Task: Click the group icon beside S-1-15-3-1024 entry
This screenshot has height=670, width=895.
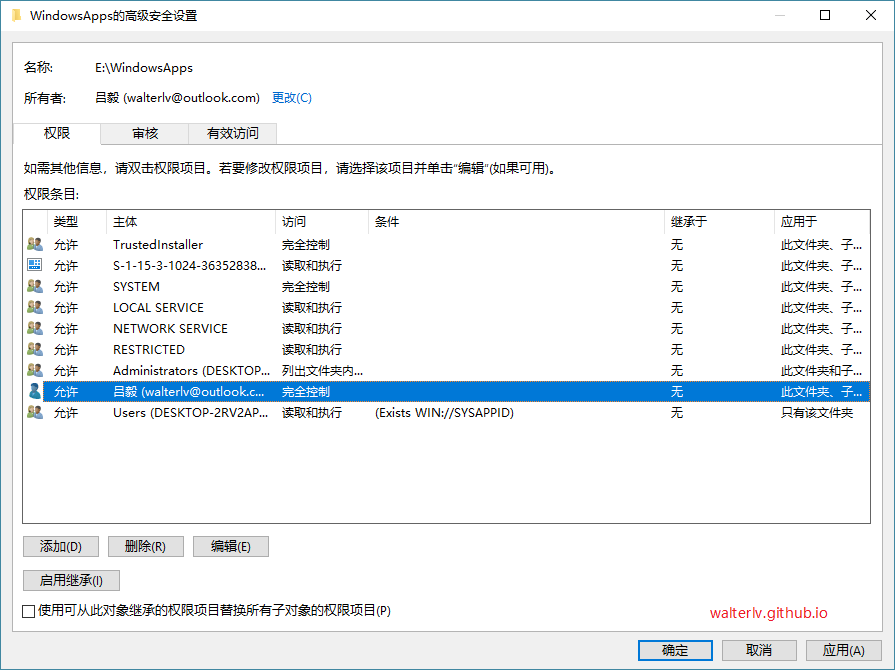Action: coord(34,265)
